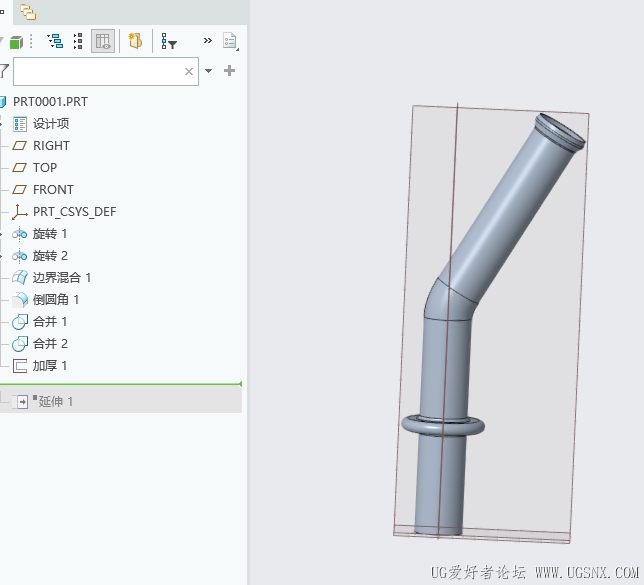
Task: Open the layer tree tab icon
Action: [x=28, y=12]
